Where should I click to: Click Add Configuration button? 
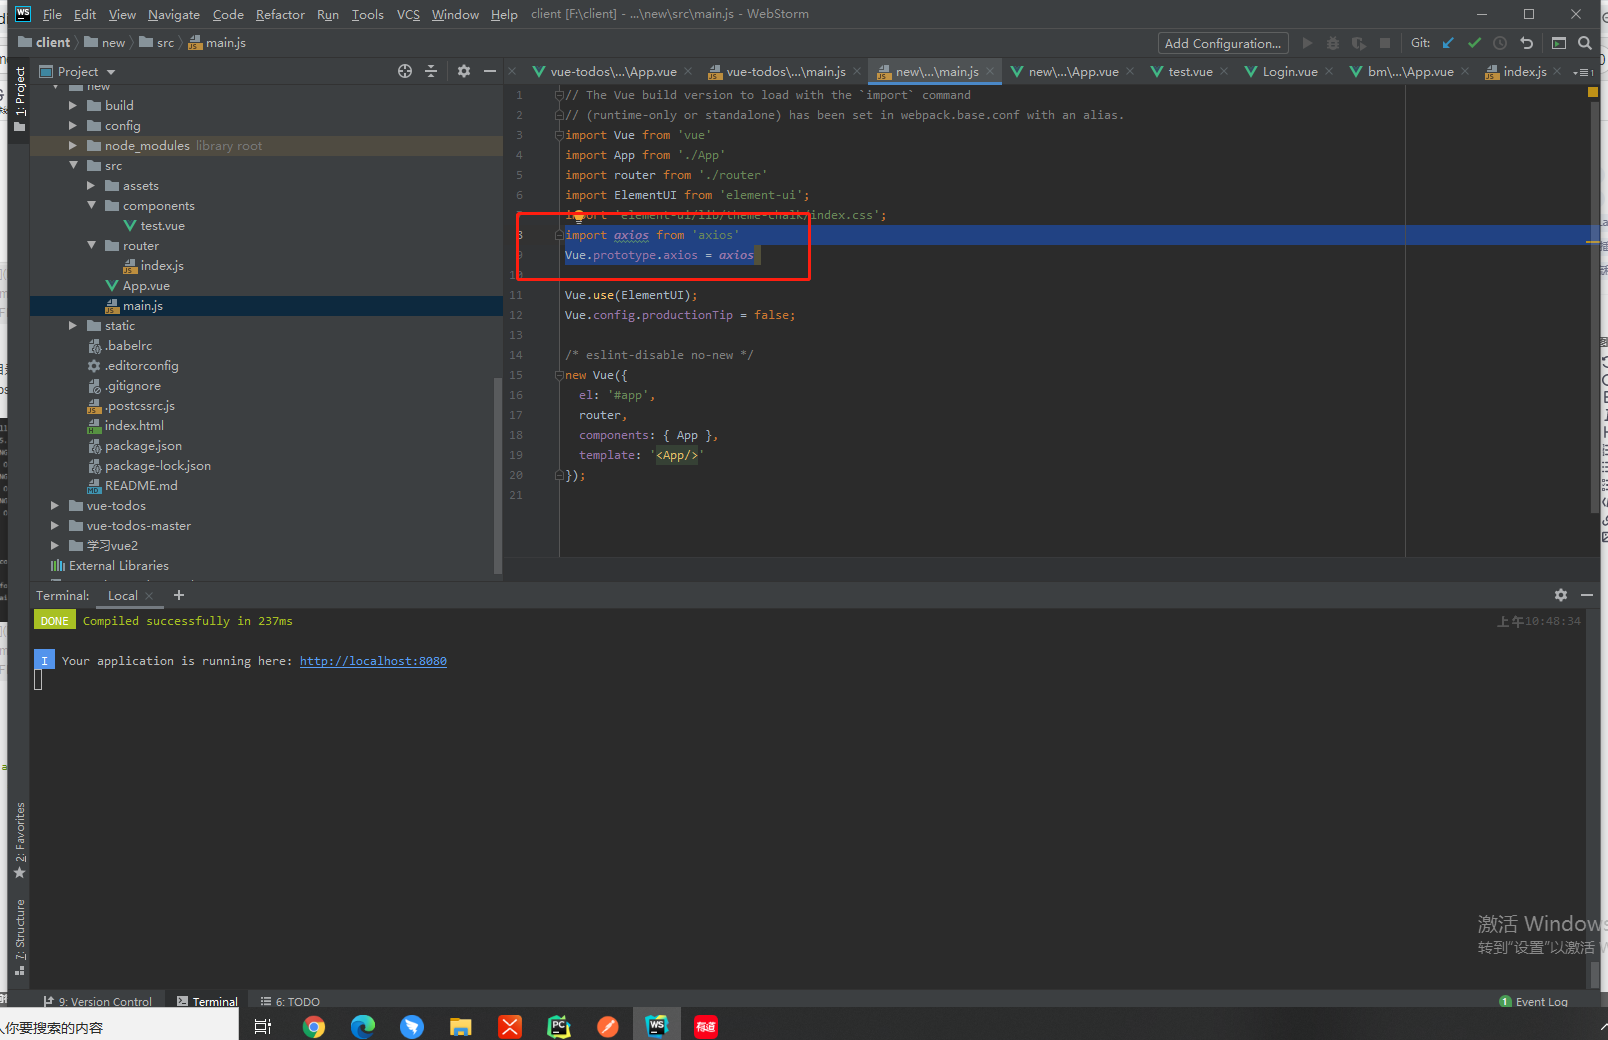tap(1223, 43)
